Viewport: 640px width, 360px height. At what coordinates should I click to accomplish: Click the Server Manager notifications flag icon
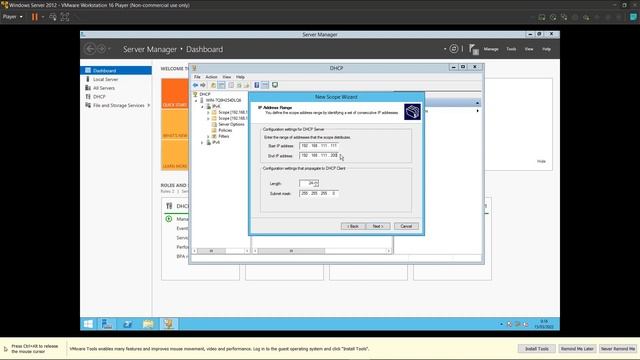(x=473, y=49)
